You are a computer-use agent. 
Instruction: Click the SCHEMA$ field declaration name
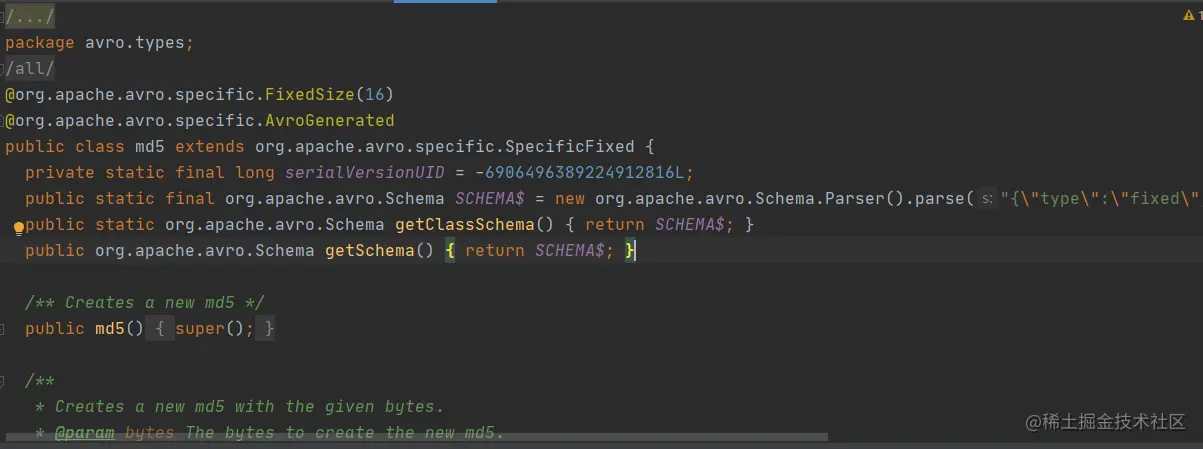click(x=490, y=199)
